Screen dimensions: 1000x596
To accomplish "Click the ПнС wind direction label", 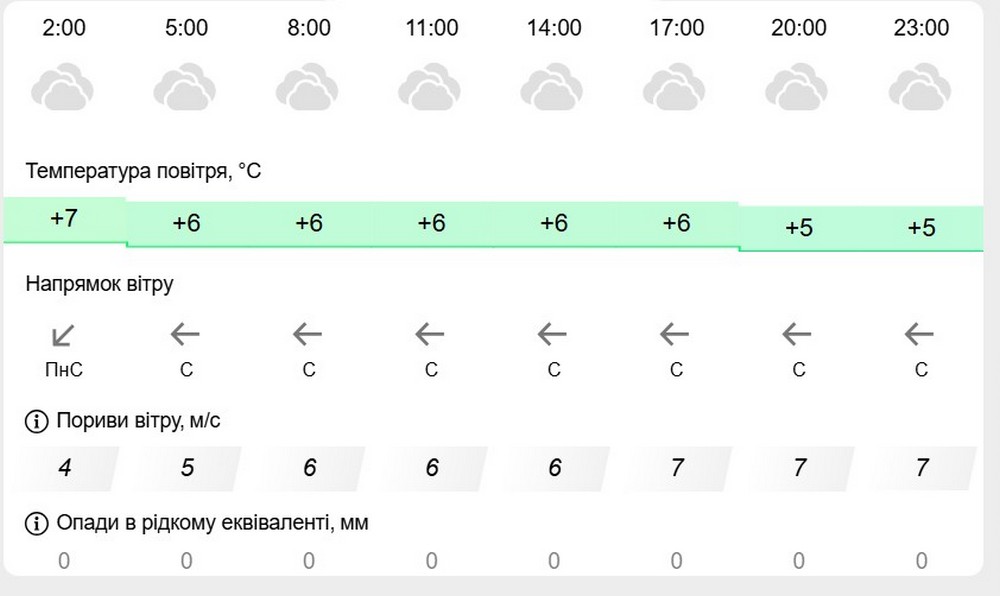I will pyautogui.click(x=64, y=371).
